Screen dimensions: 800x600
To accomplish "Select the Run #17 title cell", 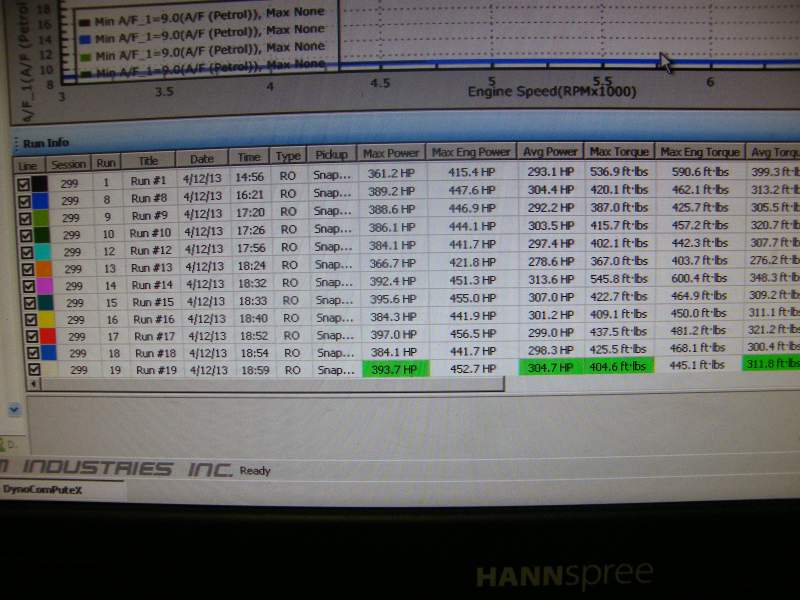I will pos(152,336).
